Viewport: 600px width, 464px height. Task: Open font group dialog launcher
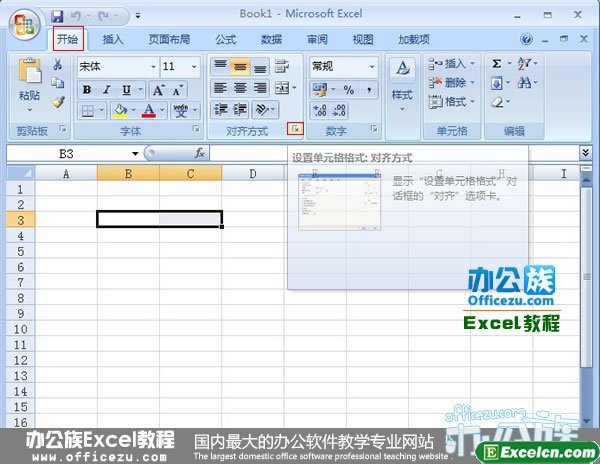(196, 129)
